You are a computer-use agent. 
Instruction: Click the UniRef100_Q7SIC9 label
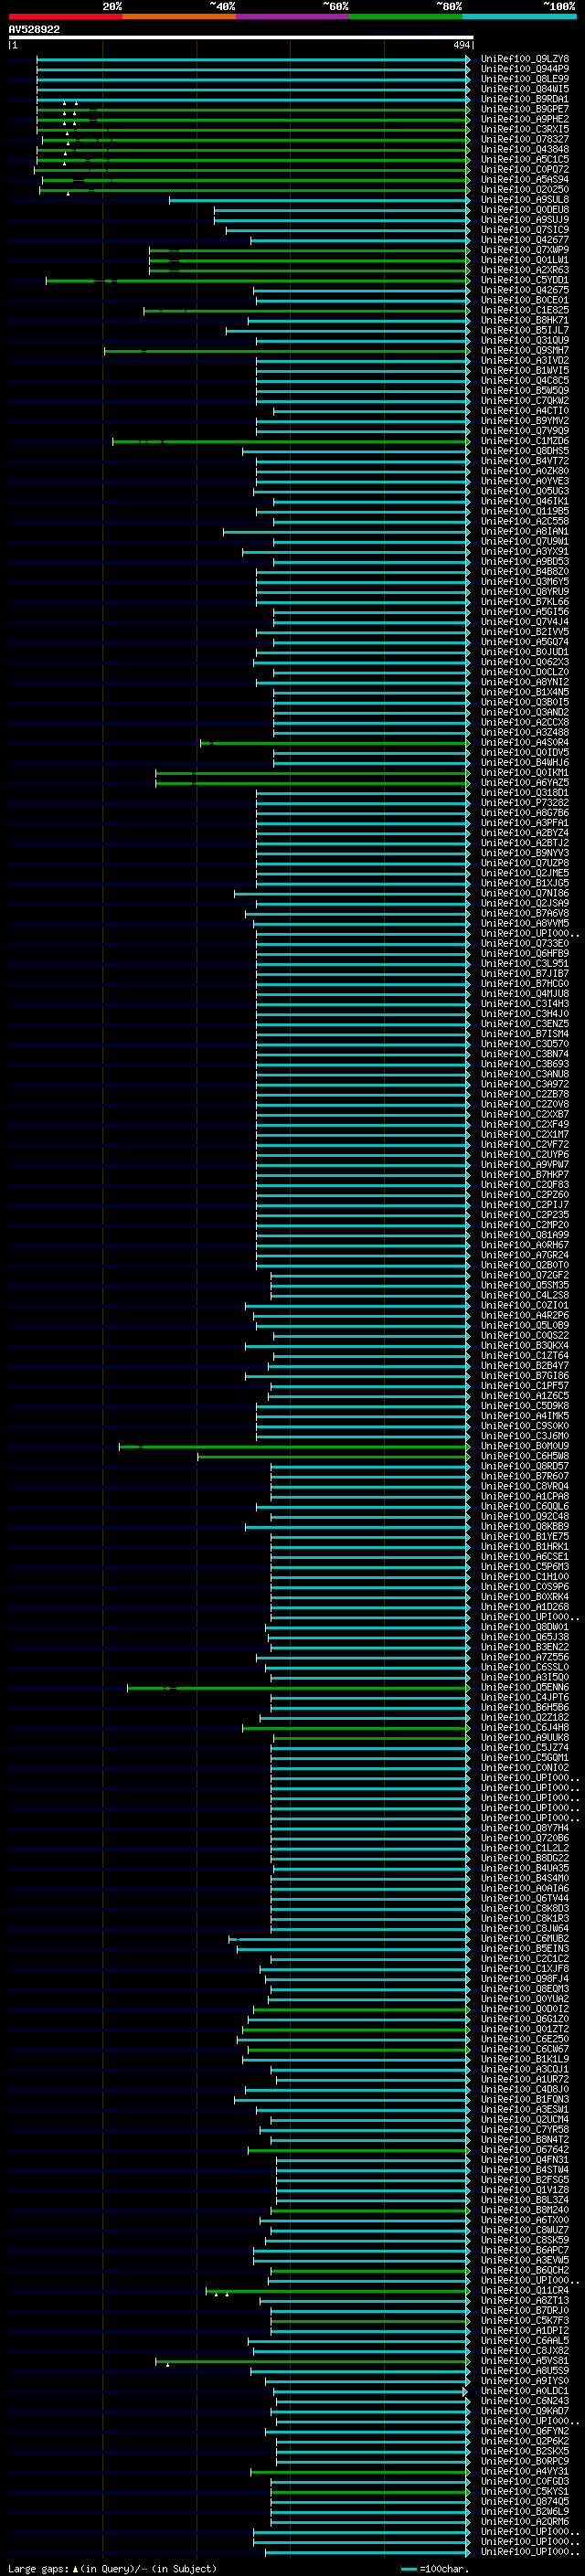(x=525, y=230)
